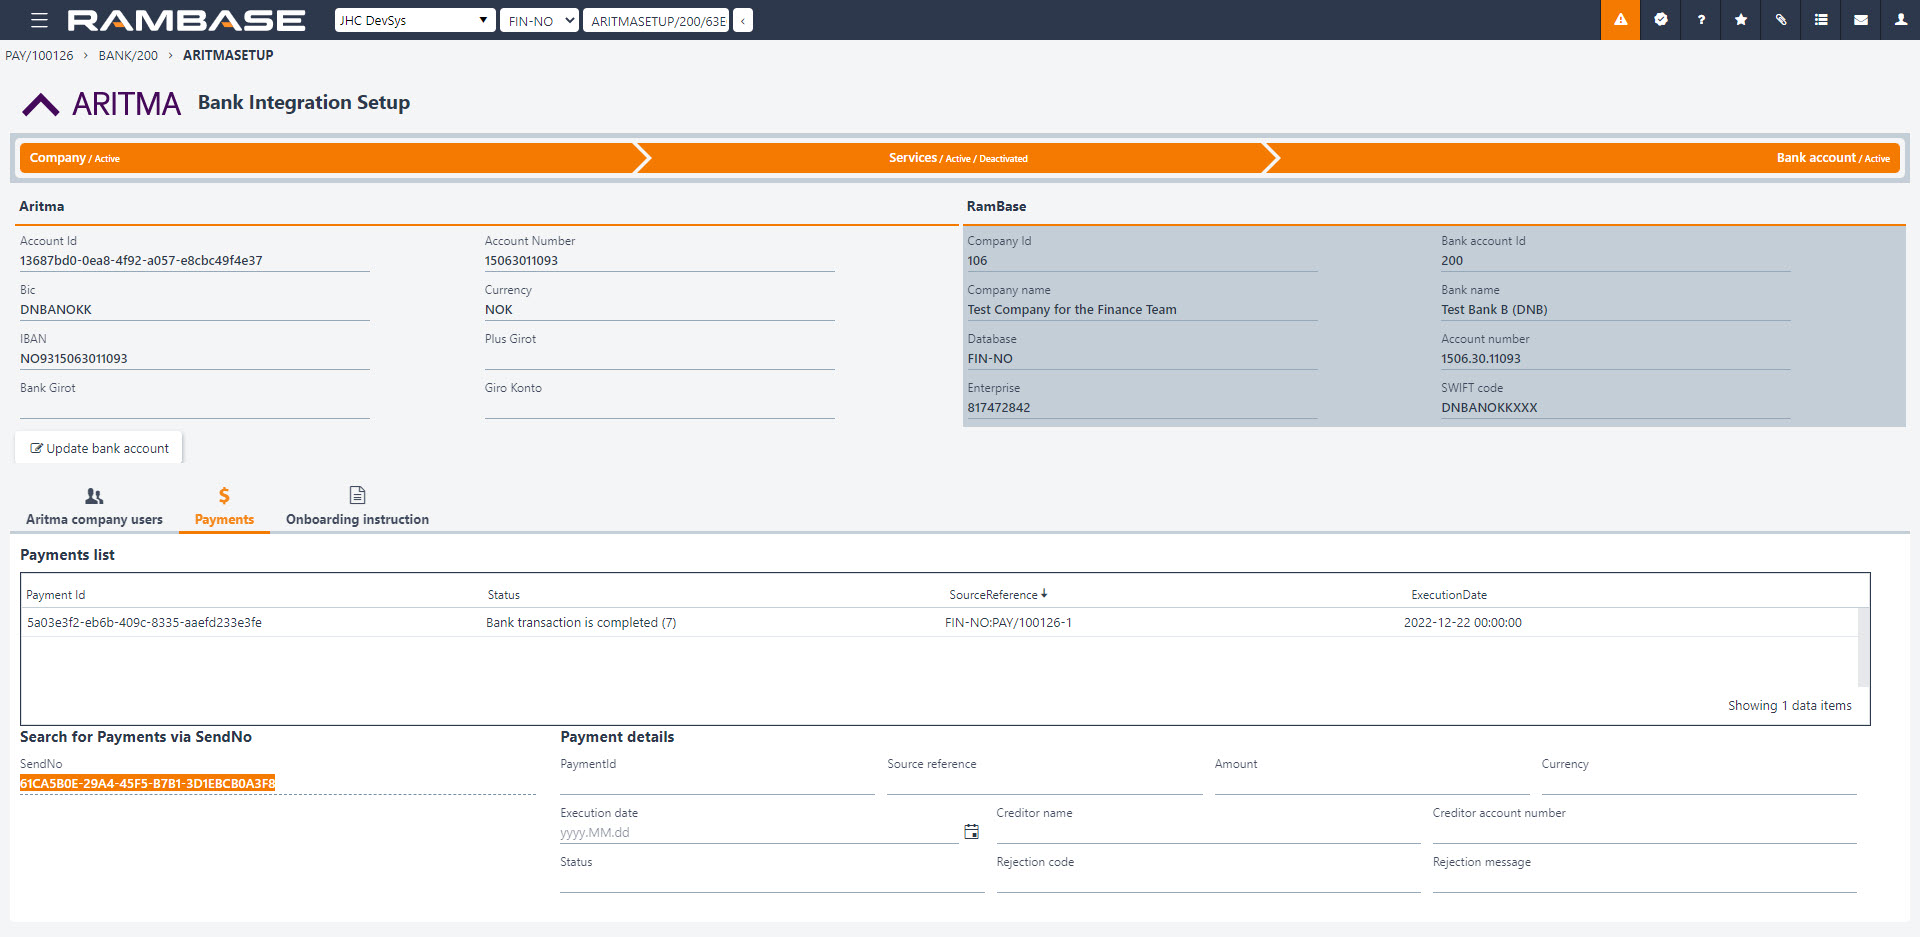
Task: Open the JHC DevSys company dropdown
Action: (x=415, y=20)
